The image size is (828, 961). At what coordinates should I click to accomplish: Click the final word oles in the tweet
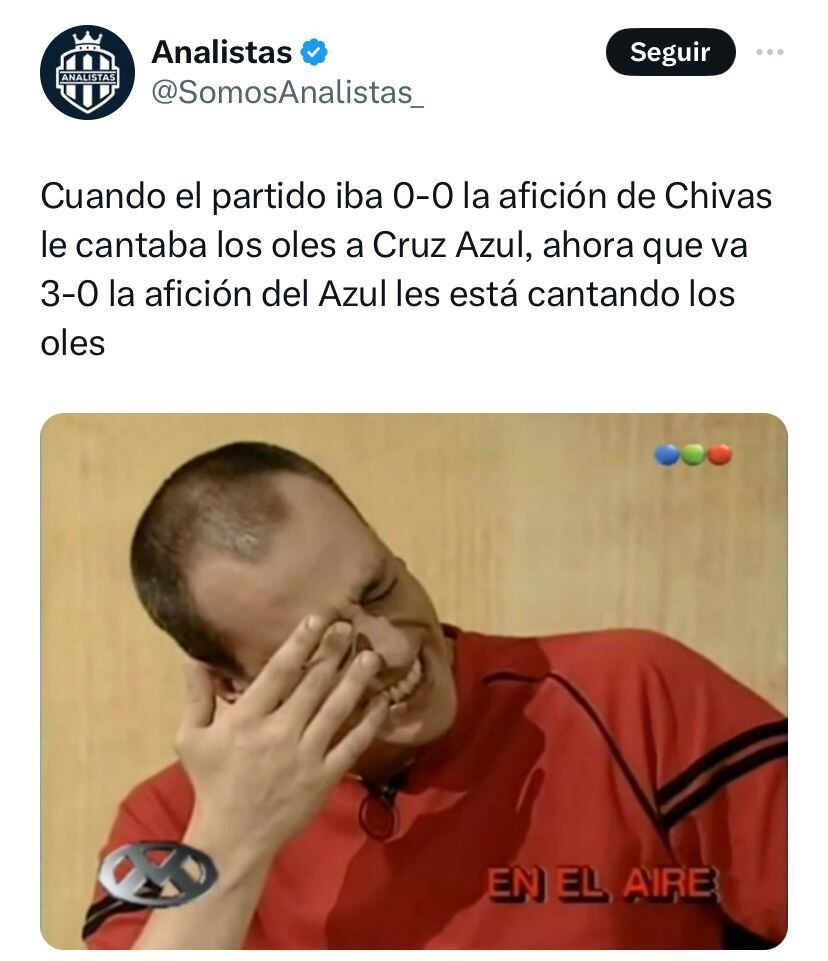(x=72, y=343)
